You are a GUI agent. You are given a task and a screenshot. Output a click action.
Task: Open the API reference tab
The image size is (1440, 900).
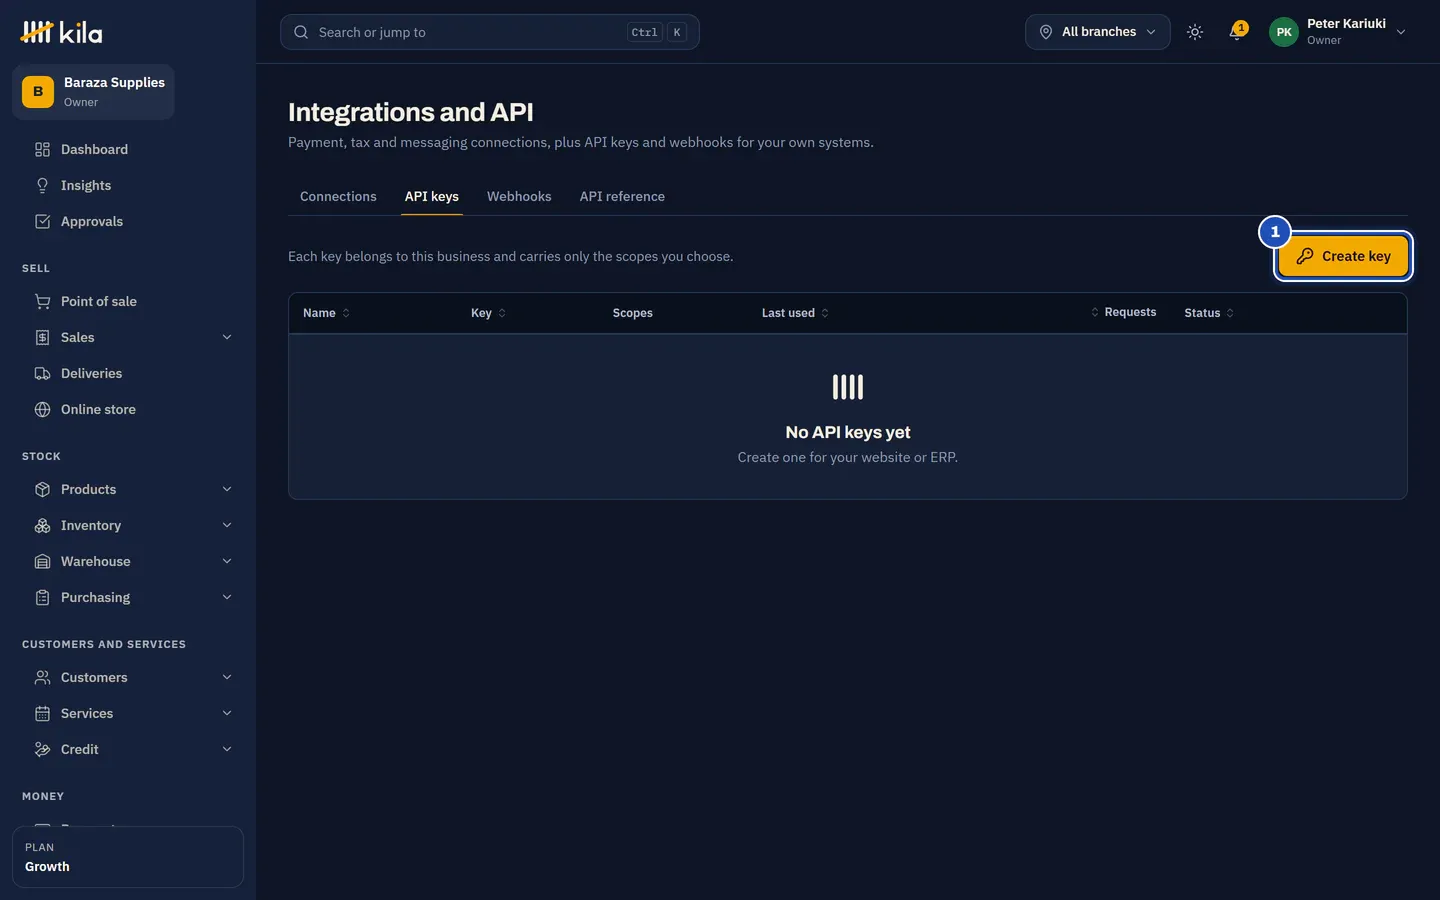622,196
